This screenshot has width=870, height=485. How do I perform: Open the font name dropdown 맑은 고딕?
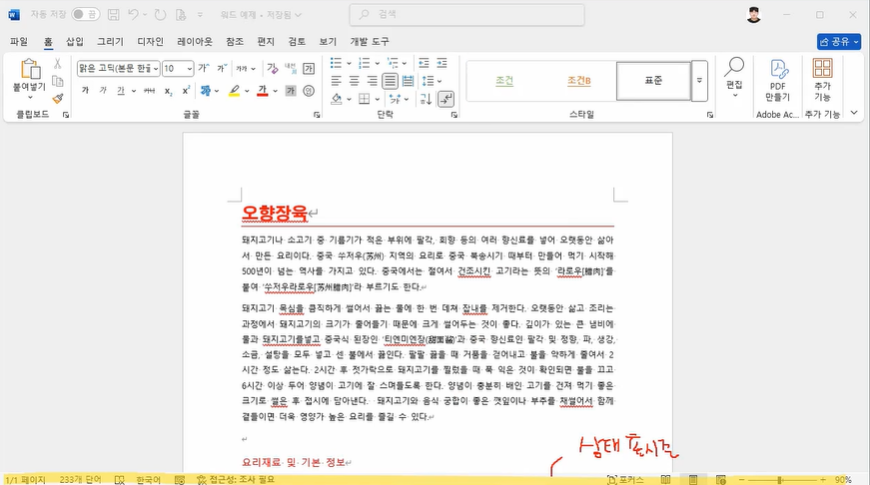point(118,68)
